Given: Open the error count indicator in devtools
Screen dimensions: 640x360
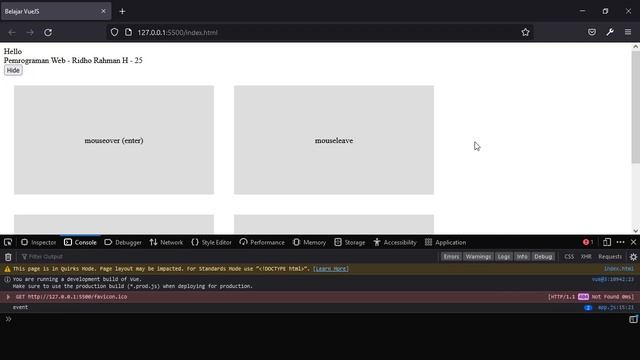Looking at the screenshot, I should pyautogui.click(x=588, y=242).
